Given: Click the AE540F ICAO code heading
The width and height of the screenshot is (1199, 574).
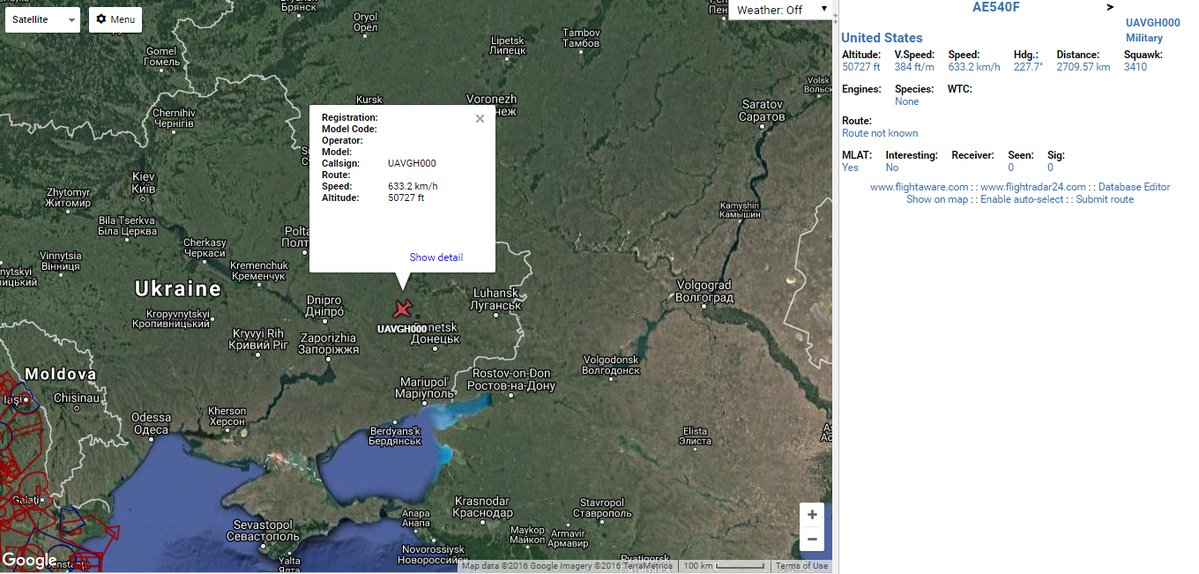Looking at the screenshot, I should pos(996,8).
